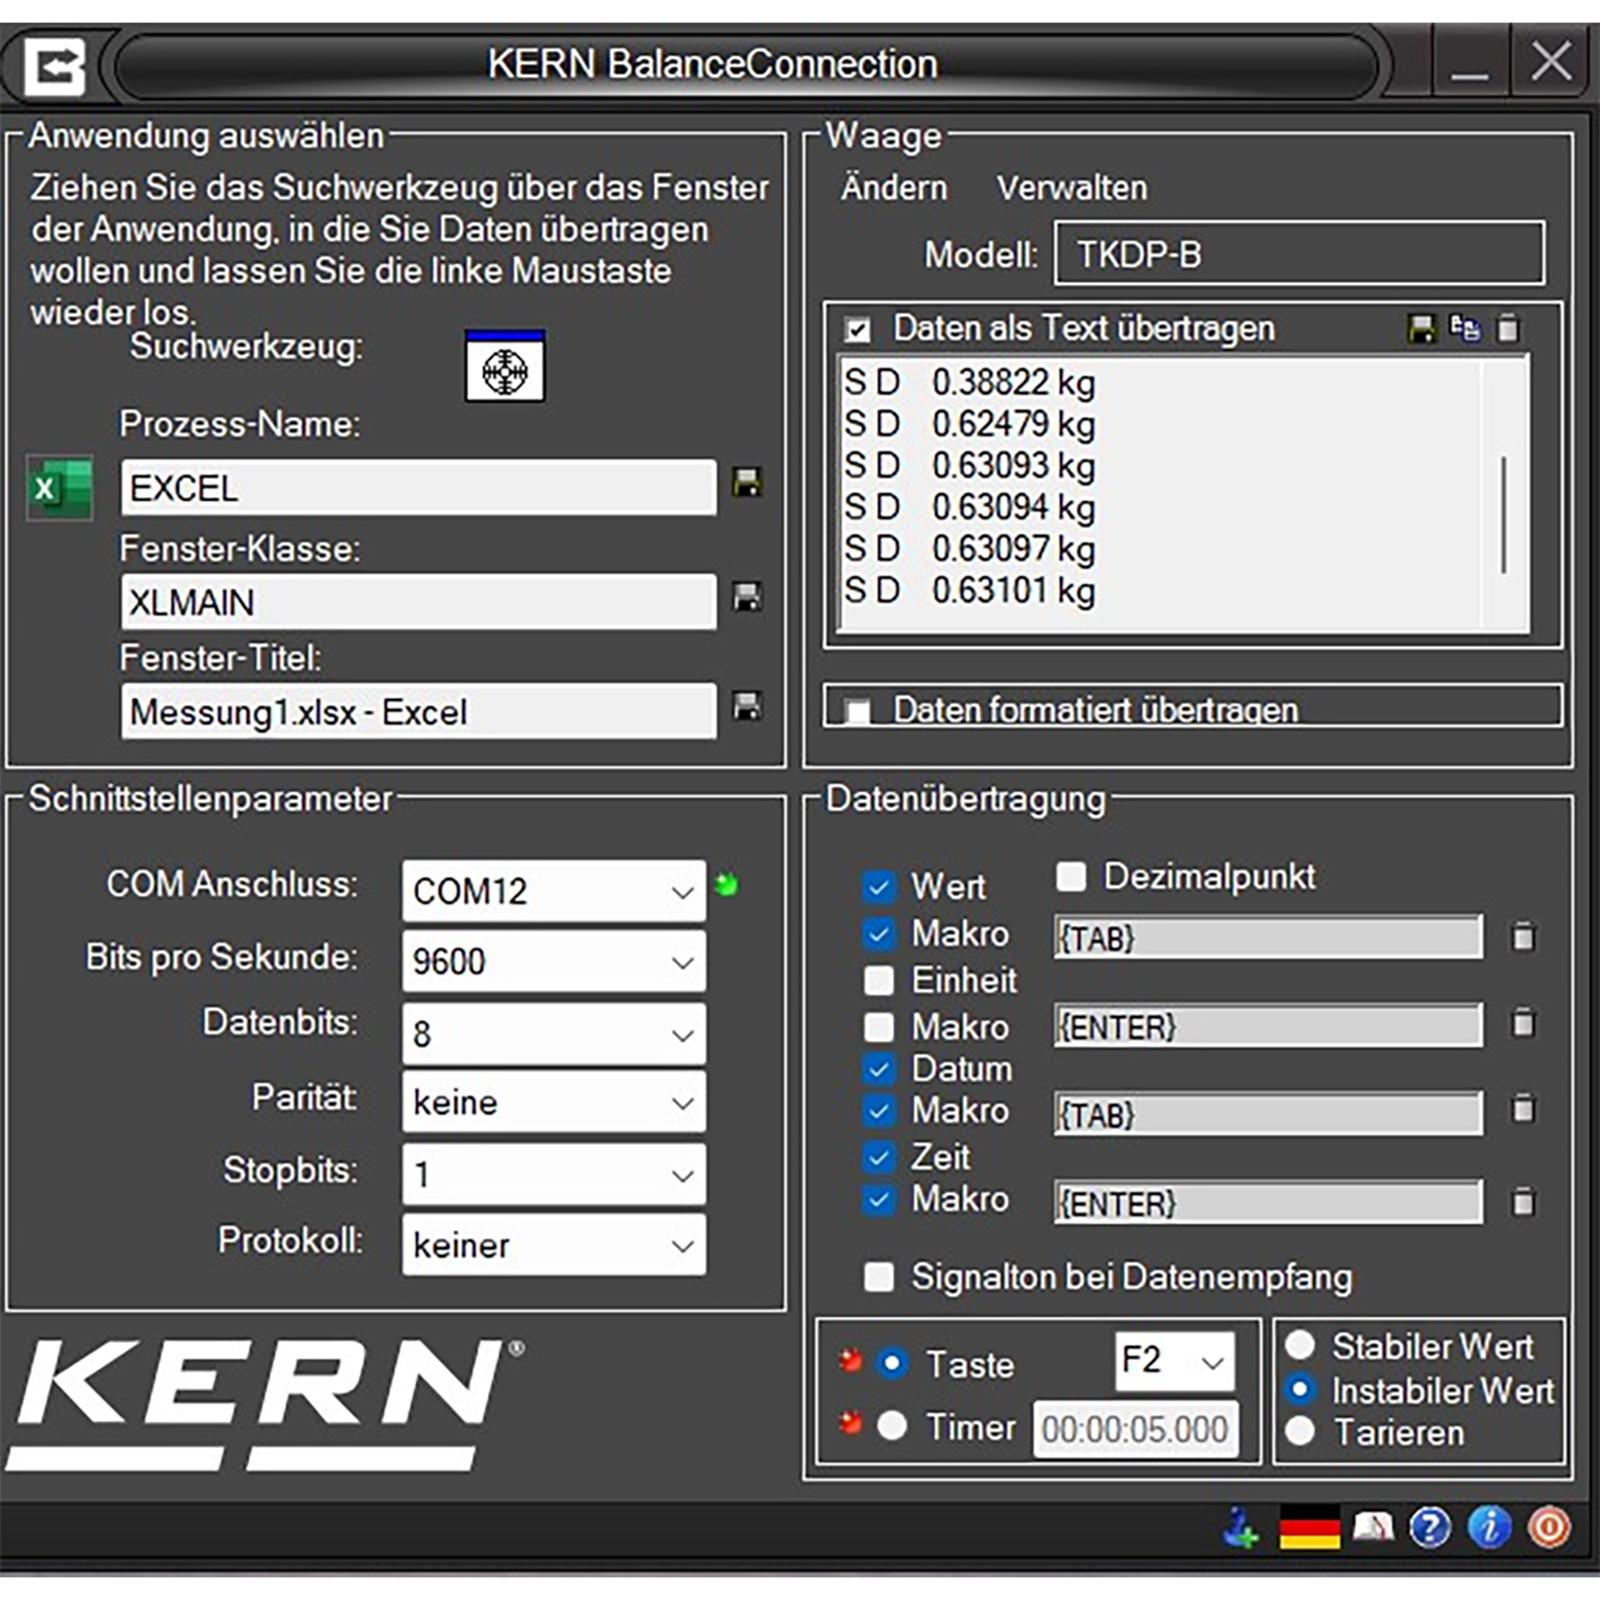Delete the {TAB} macro after Datum
This screenshot has width=1600, height=1600.
1523,1109
